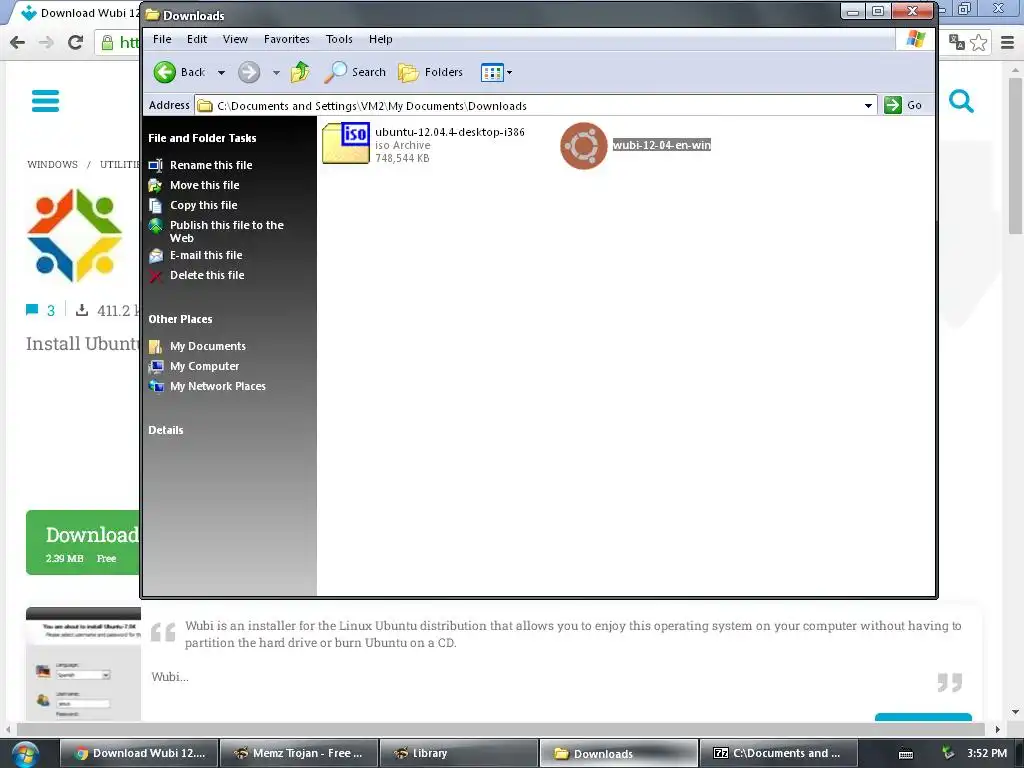1024x768 pixels.
Task: Click Delete this file task
Action: click(x=207, y=276)
